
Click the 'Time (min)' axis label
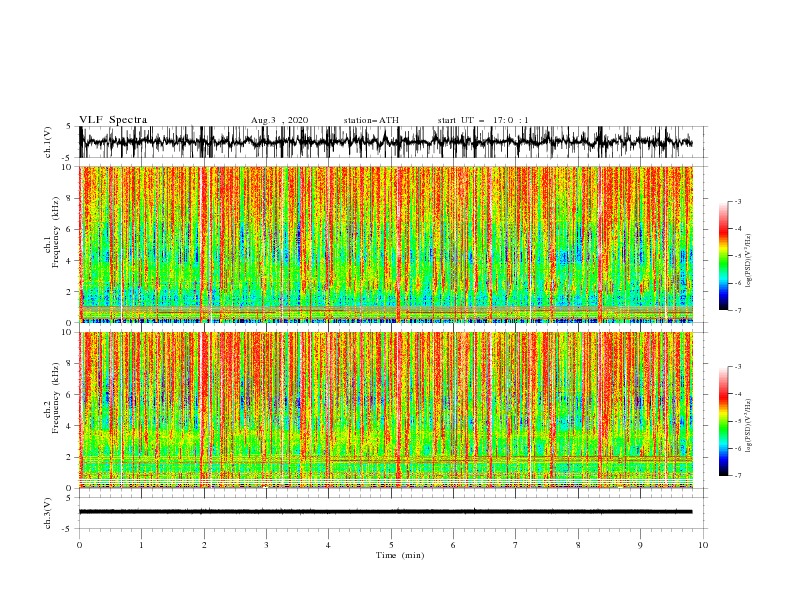400,555
